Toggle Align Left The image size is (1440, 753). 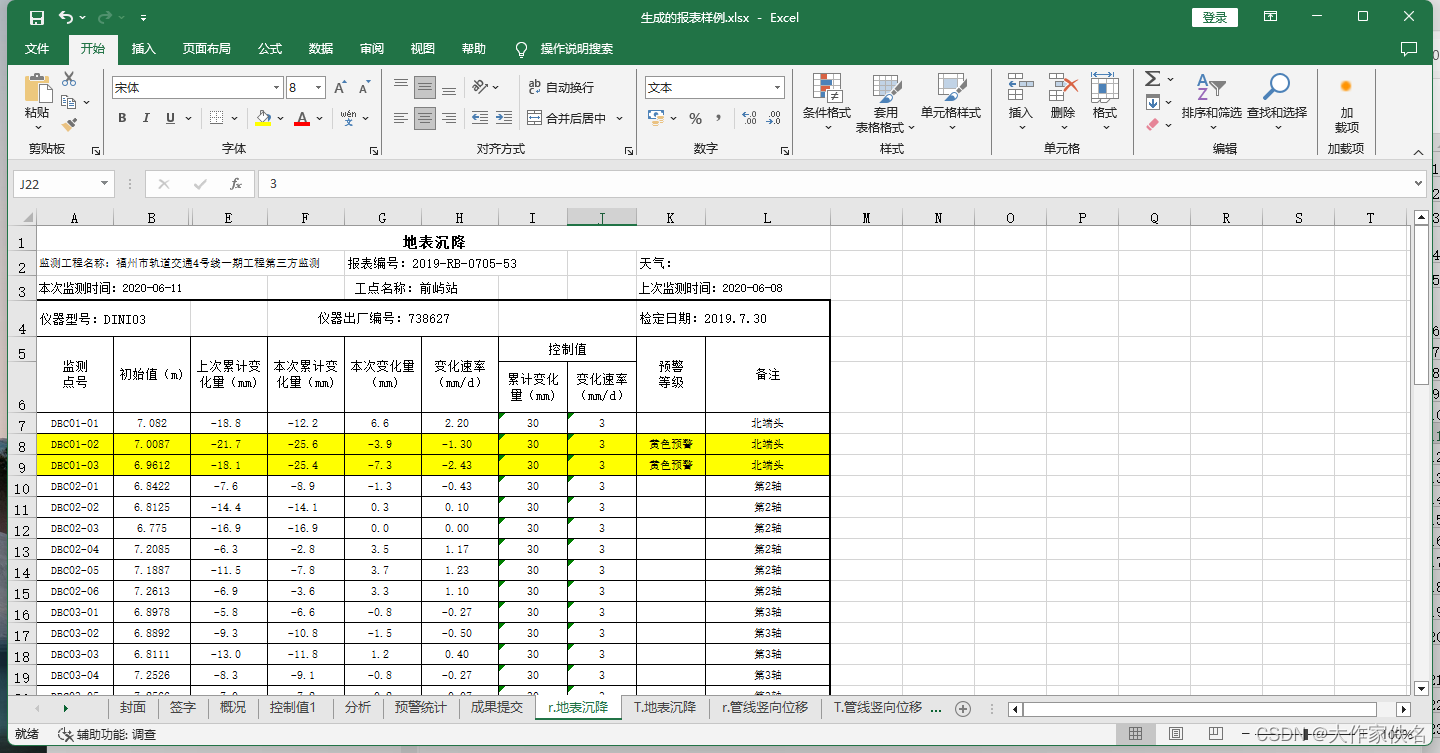point(401,118)
